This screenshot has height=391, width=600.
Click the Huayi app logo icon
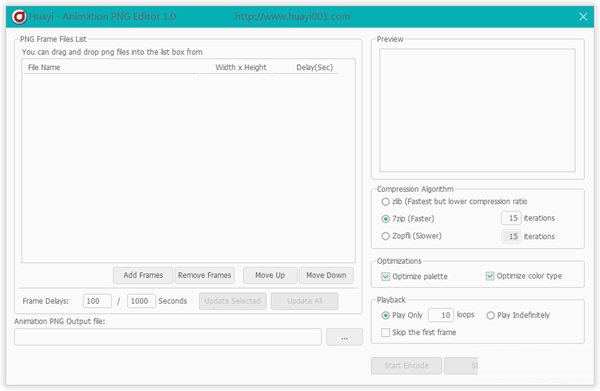19,17
